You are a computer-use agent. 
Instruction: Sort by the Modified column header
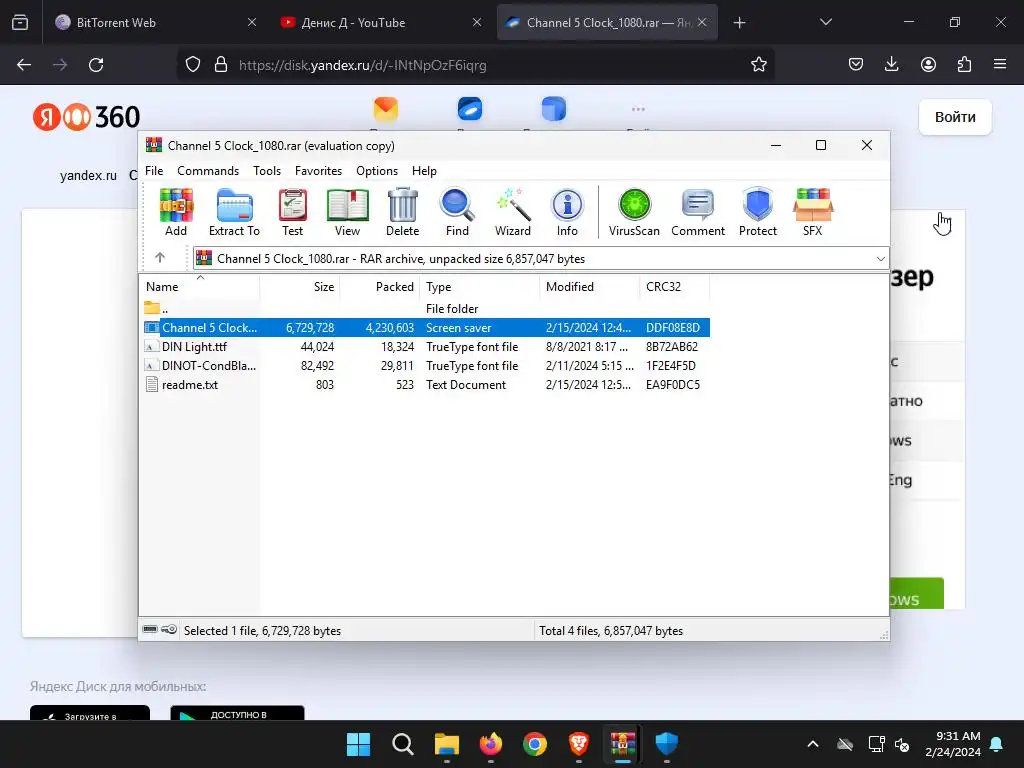590,287
